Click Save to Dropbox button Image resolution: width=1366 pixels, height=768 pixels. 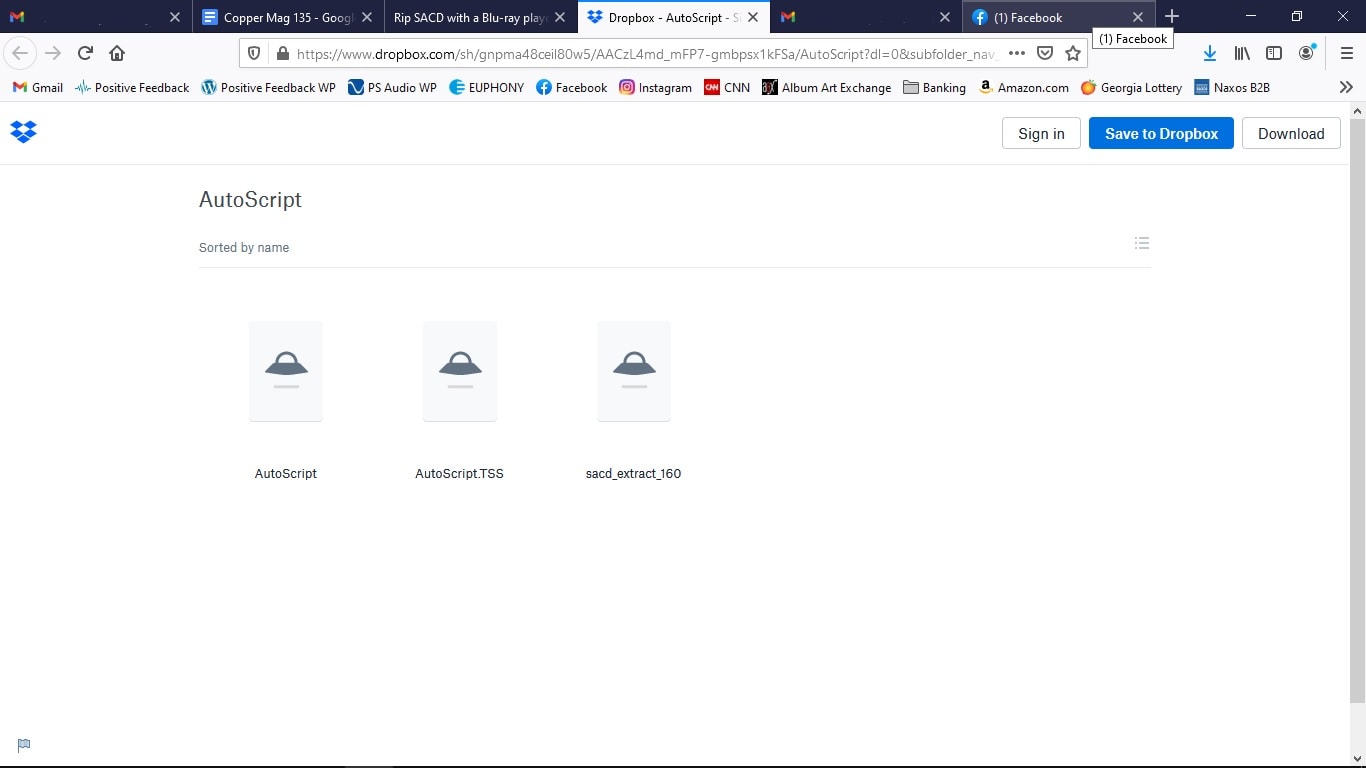[x=1161, y=133]
